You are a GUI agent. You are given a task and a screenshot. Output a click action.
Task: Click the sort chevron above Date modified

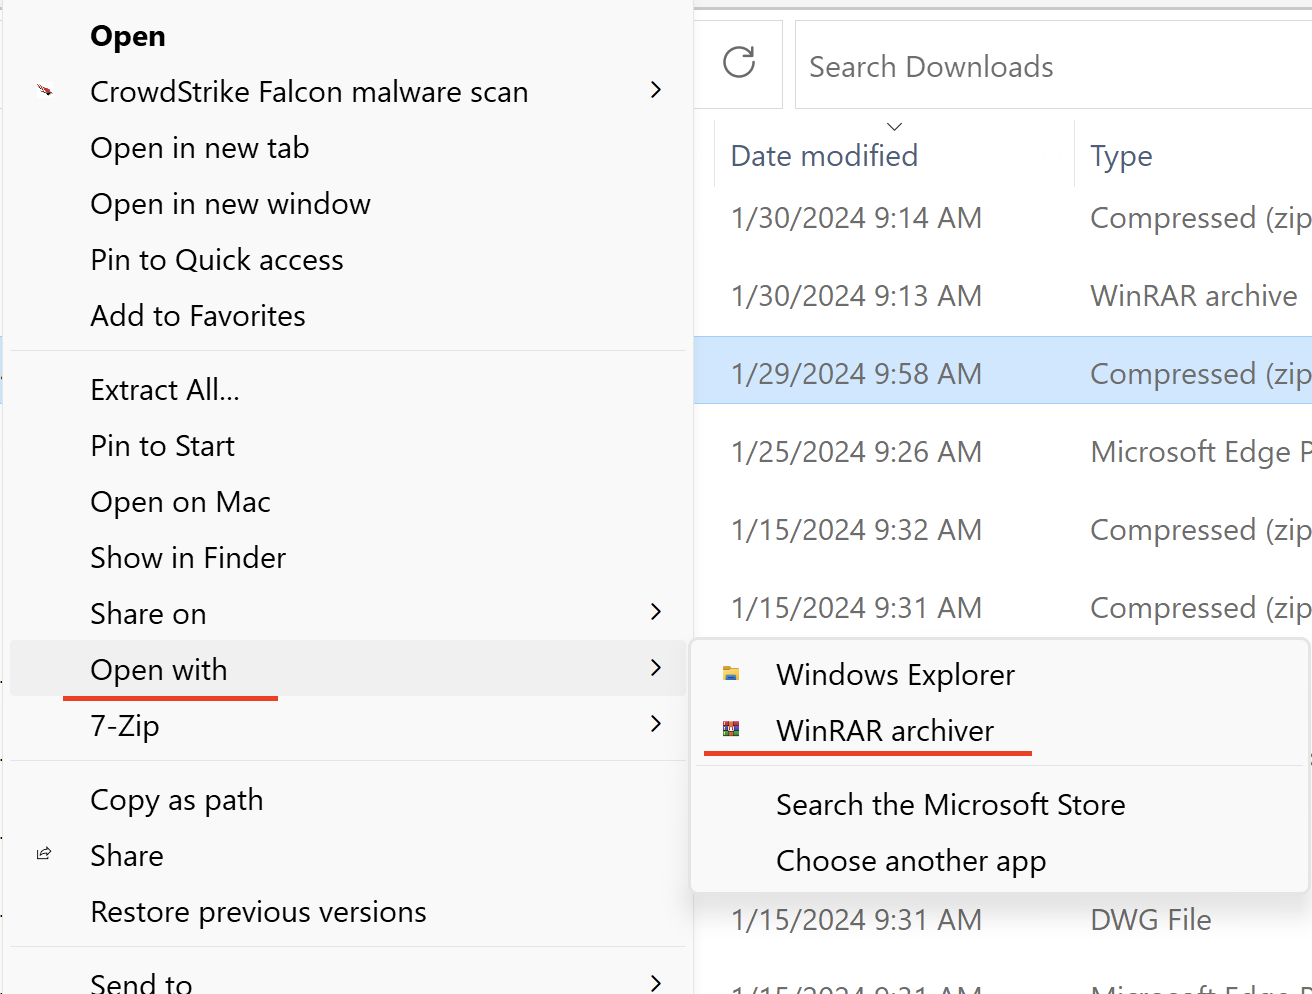(x=895, y=126)
